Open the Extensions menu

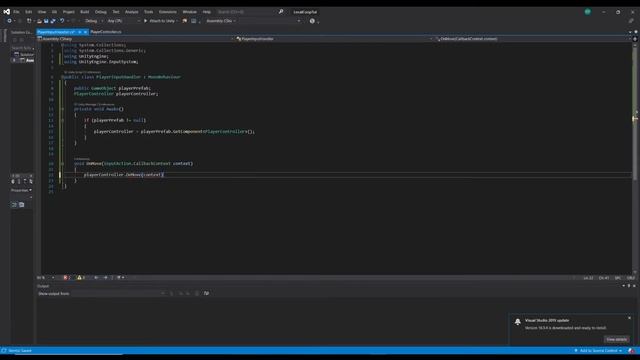coord(168,12)
